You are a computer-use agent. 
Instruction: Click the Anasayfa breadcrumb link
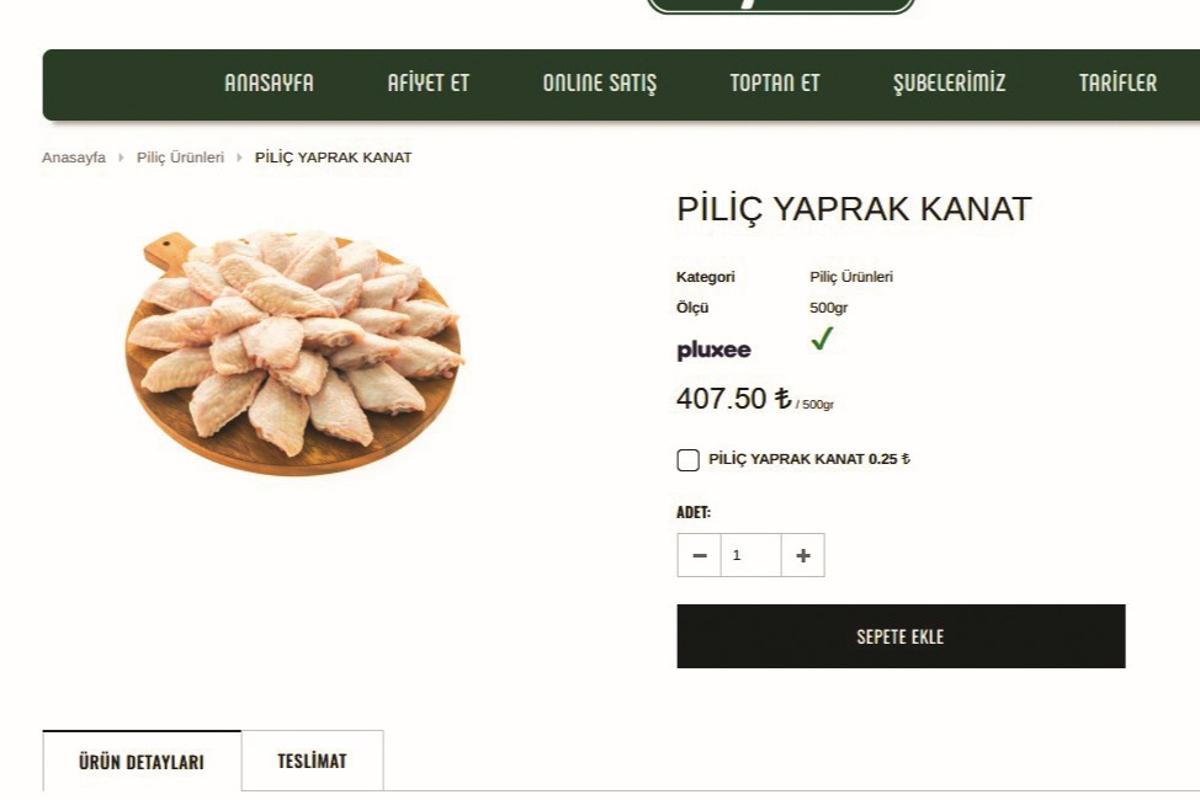coord(74,157)
